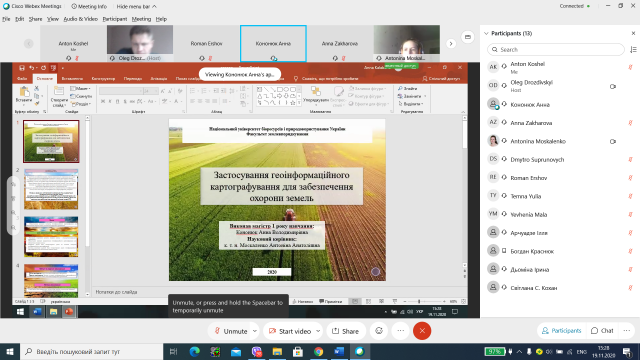Open notification center in system tray
This screenshot has height=360, width=640.
click(x=627, y=351)
